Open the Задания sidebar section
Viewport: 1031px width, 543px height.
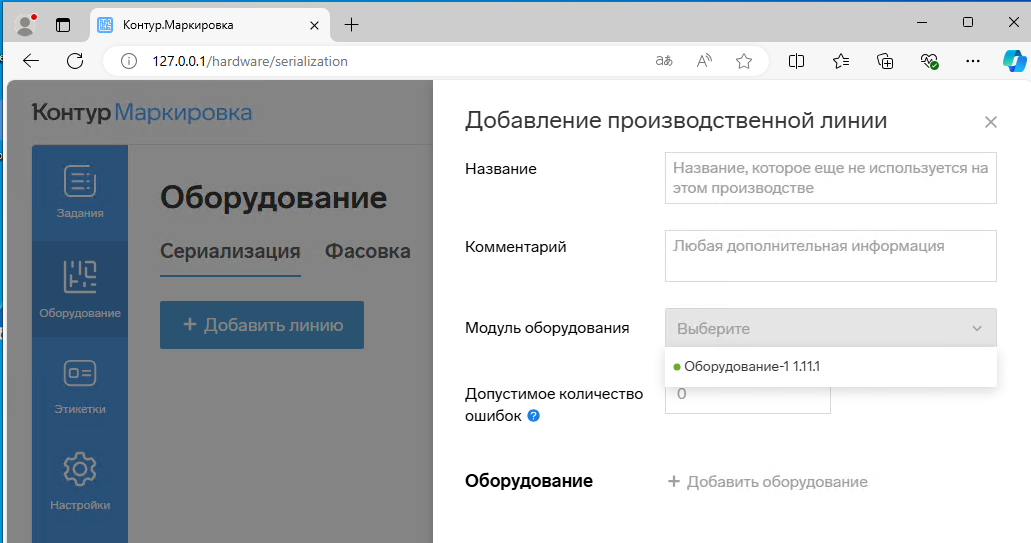79,191
